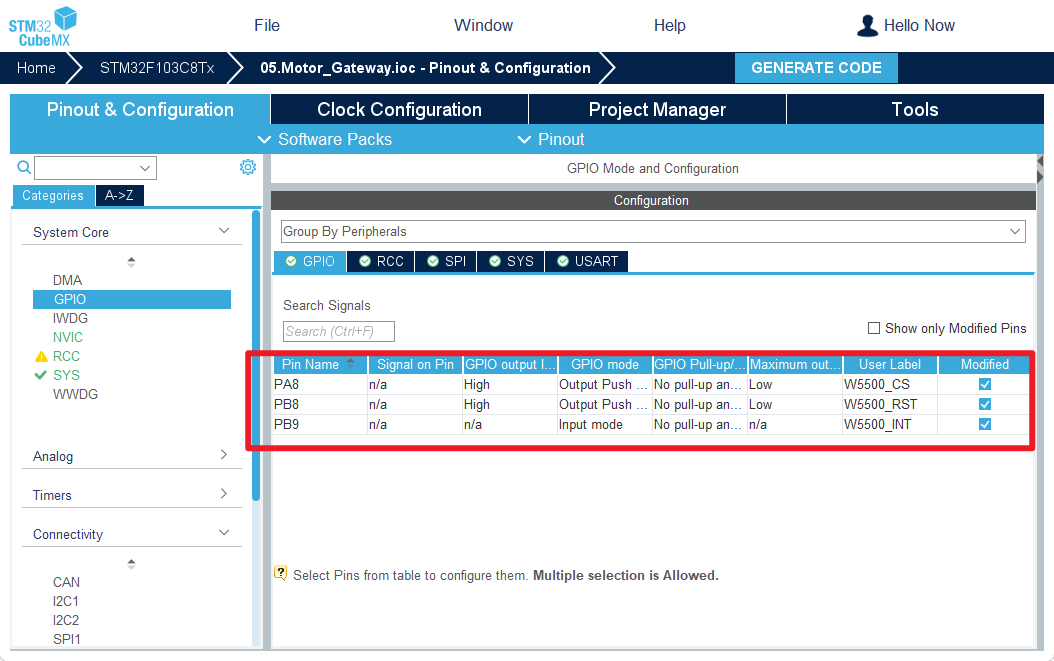The image size is (1054, 661).
Task: Open the Group By Peripherals dropdown
Action: (x=653, y=231)
